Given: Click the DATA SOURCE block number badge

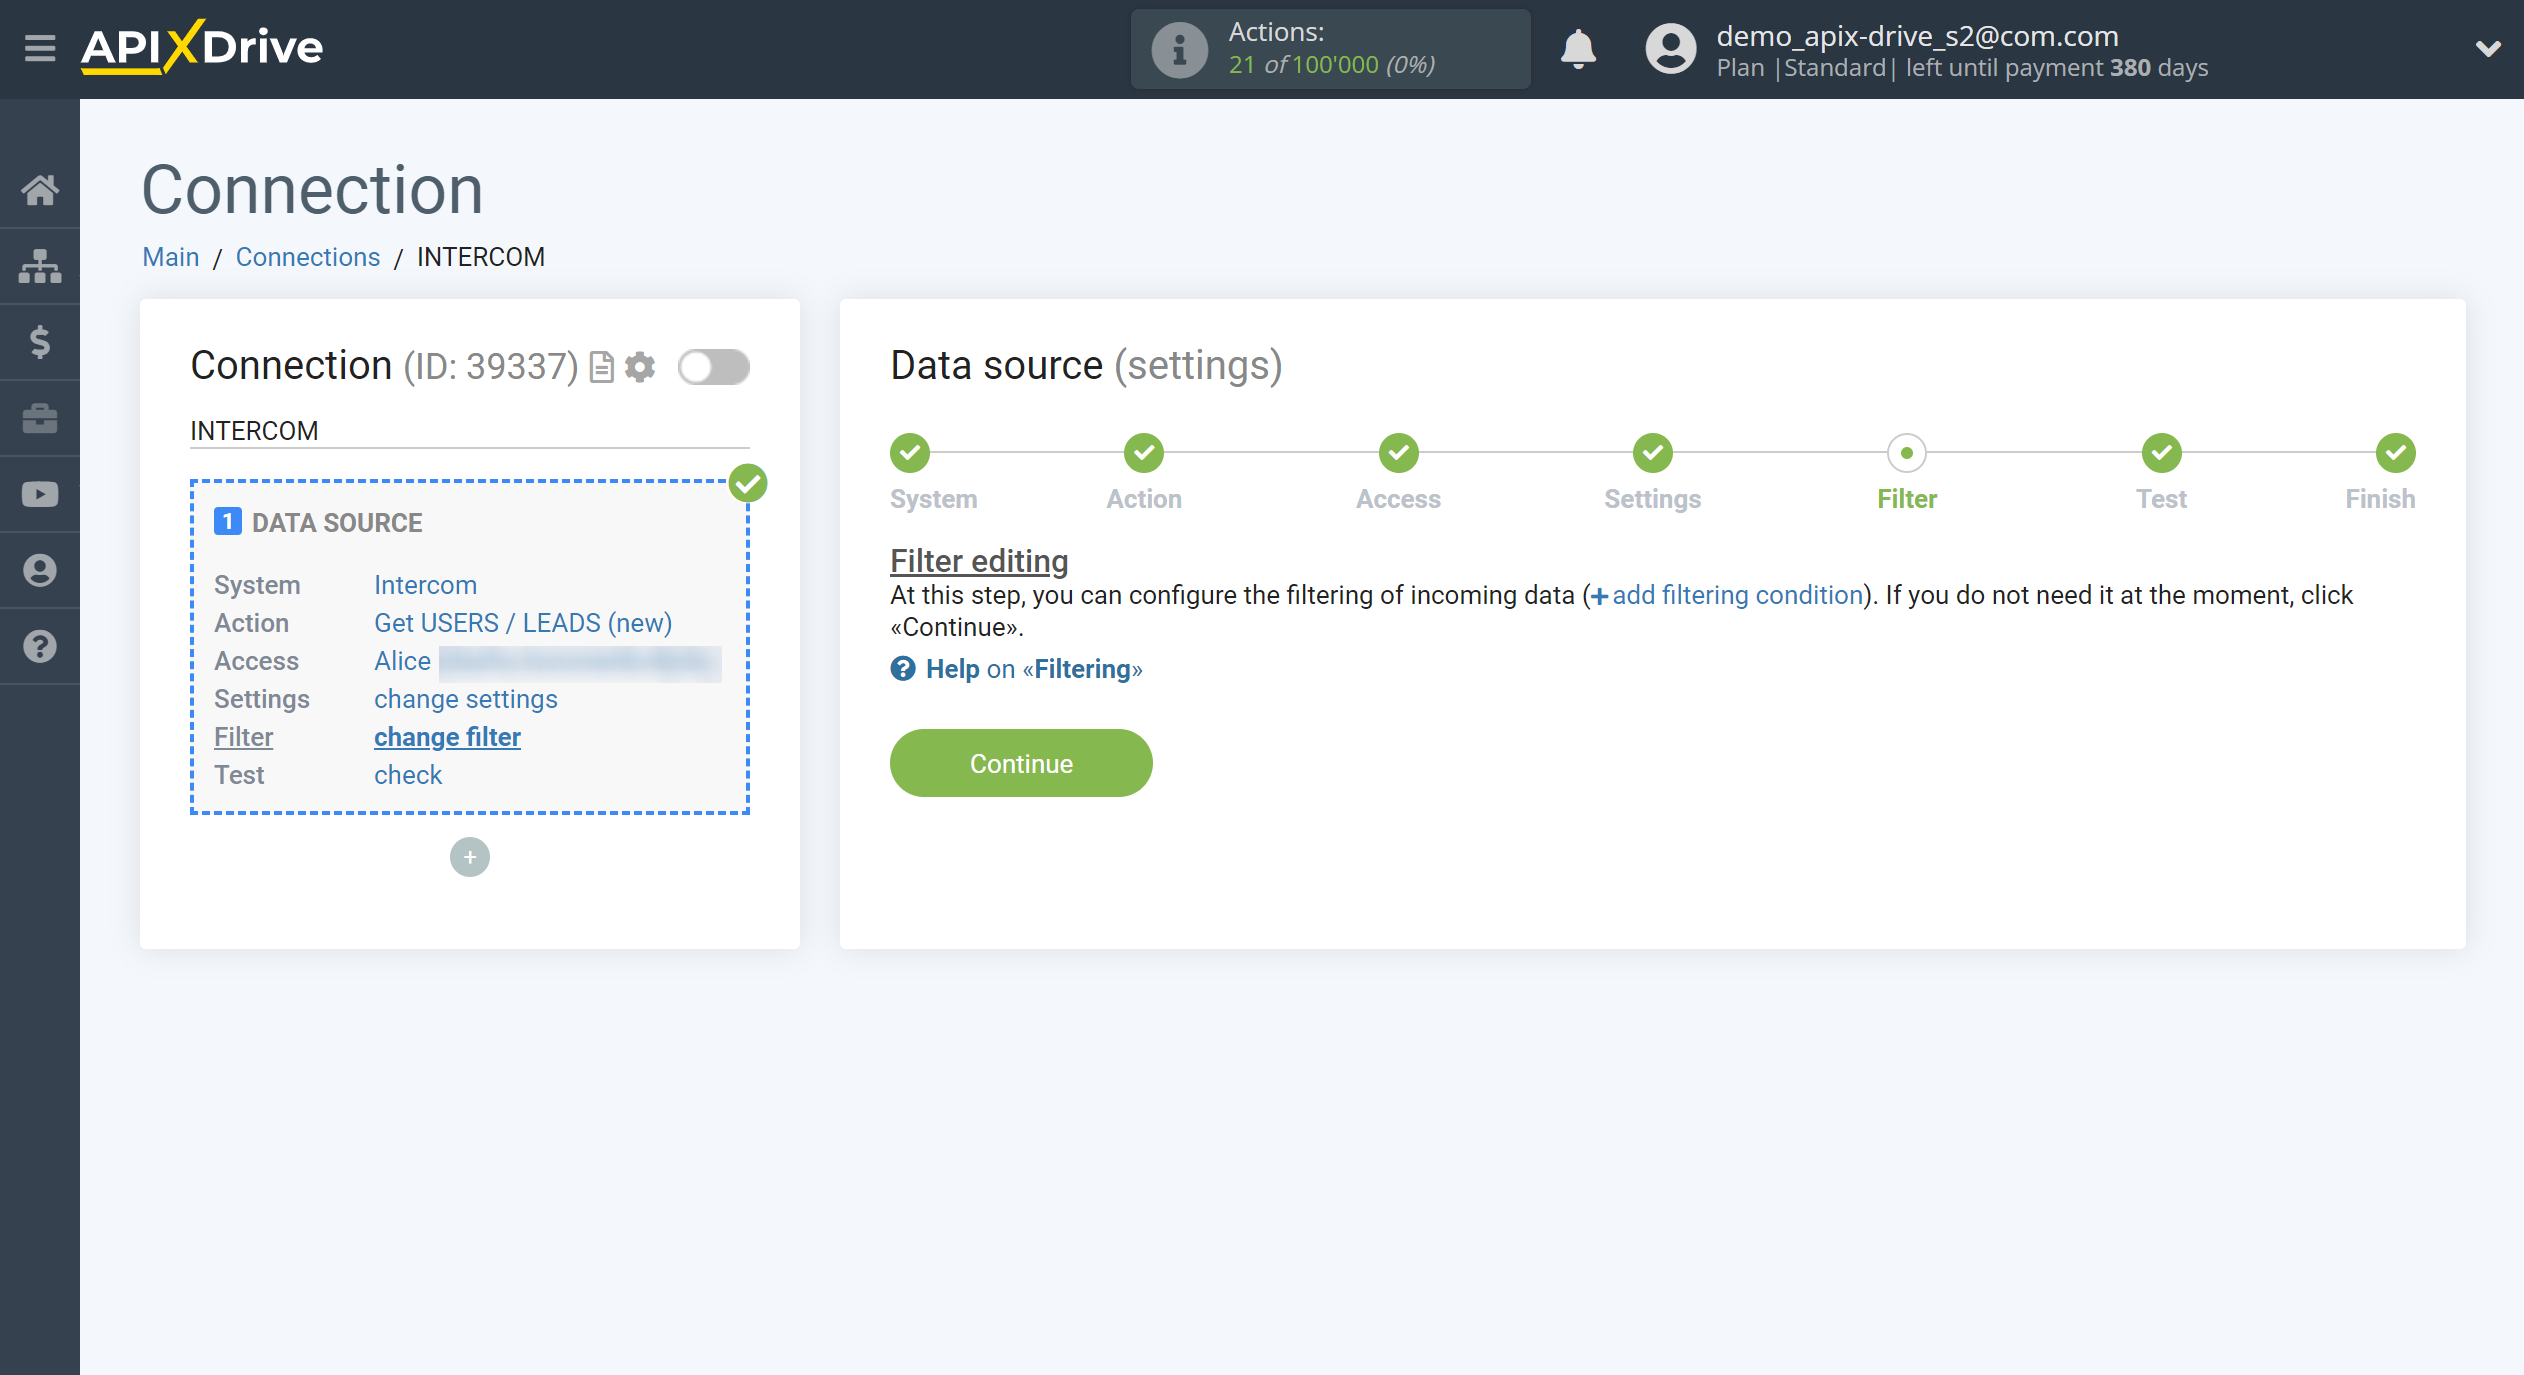Looking at the screenshot, I should click(228, 522).
